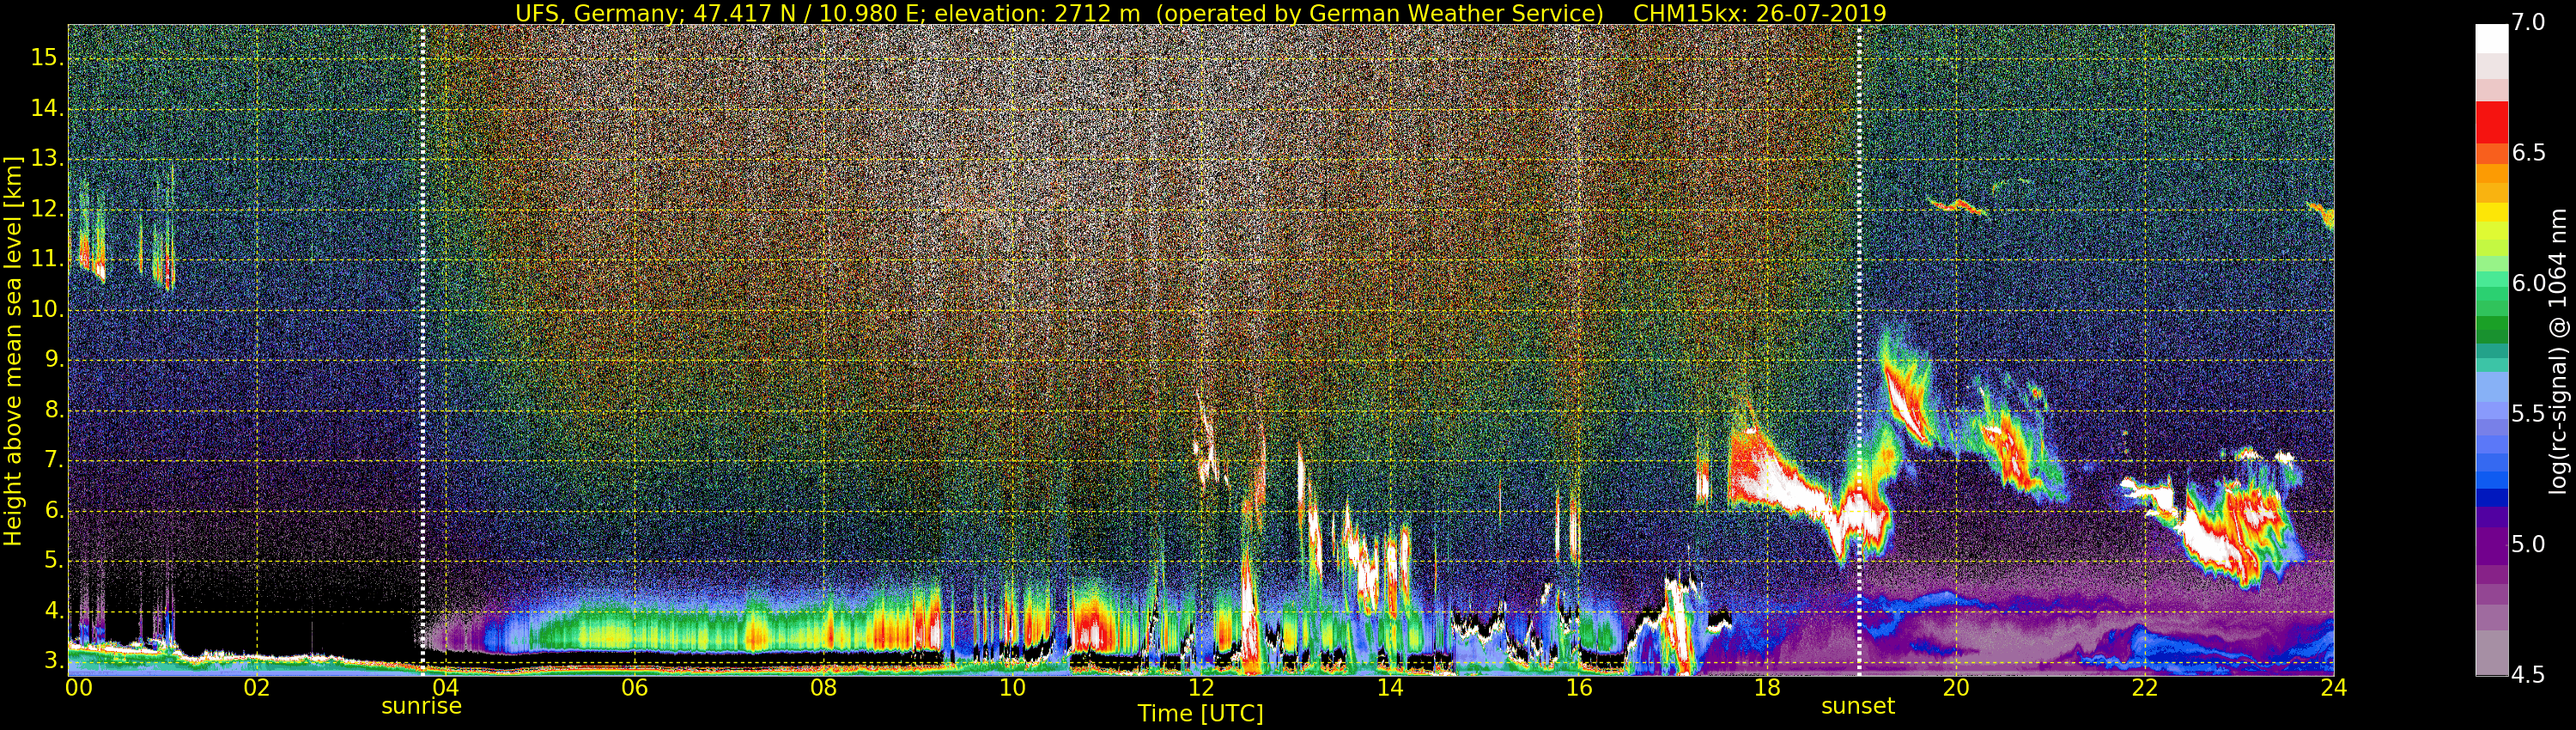2576x730 pixels.
Task: Click the white top of the colorbar near 7.0
Action: [x=2491, y=38]
